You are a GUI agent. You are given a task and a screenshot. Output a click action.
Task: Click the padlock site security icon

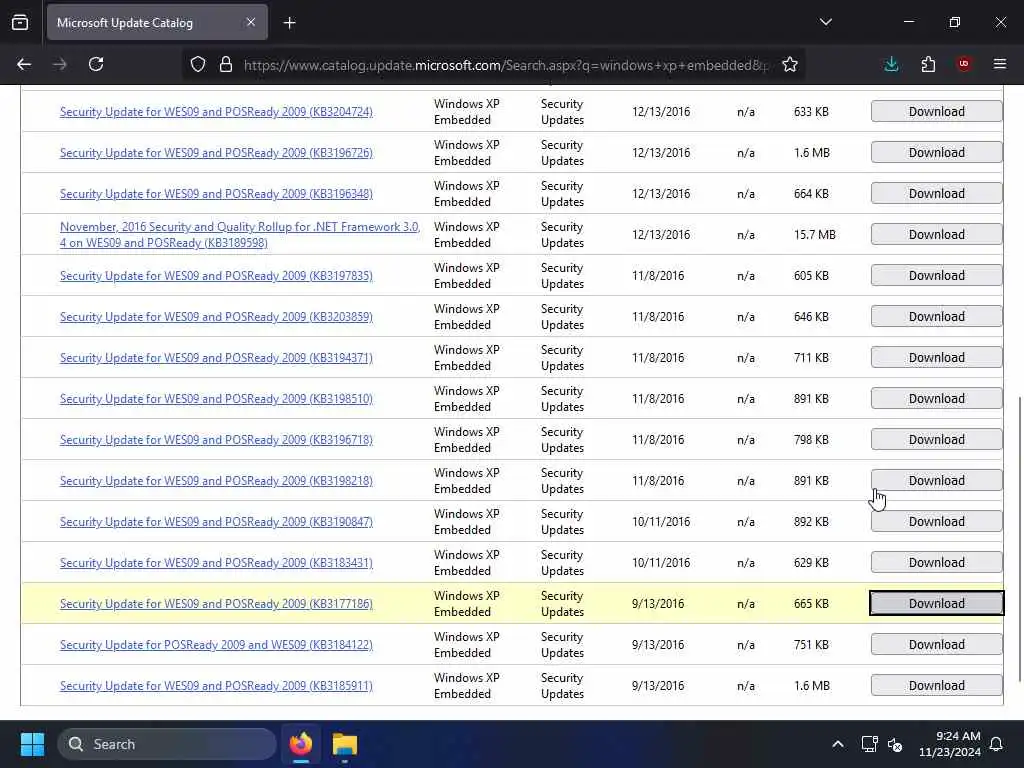tap(226, 65)
